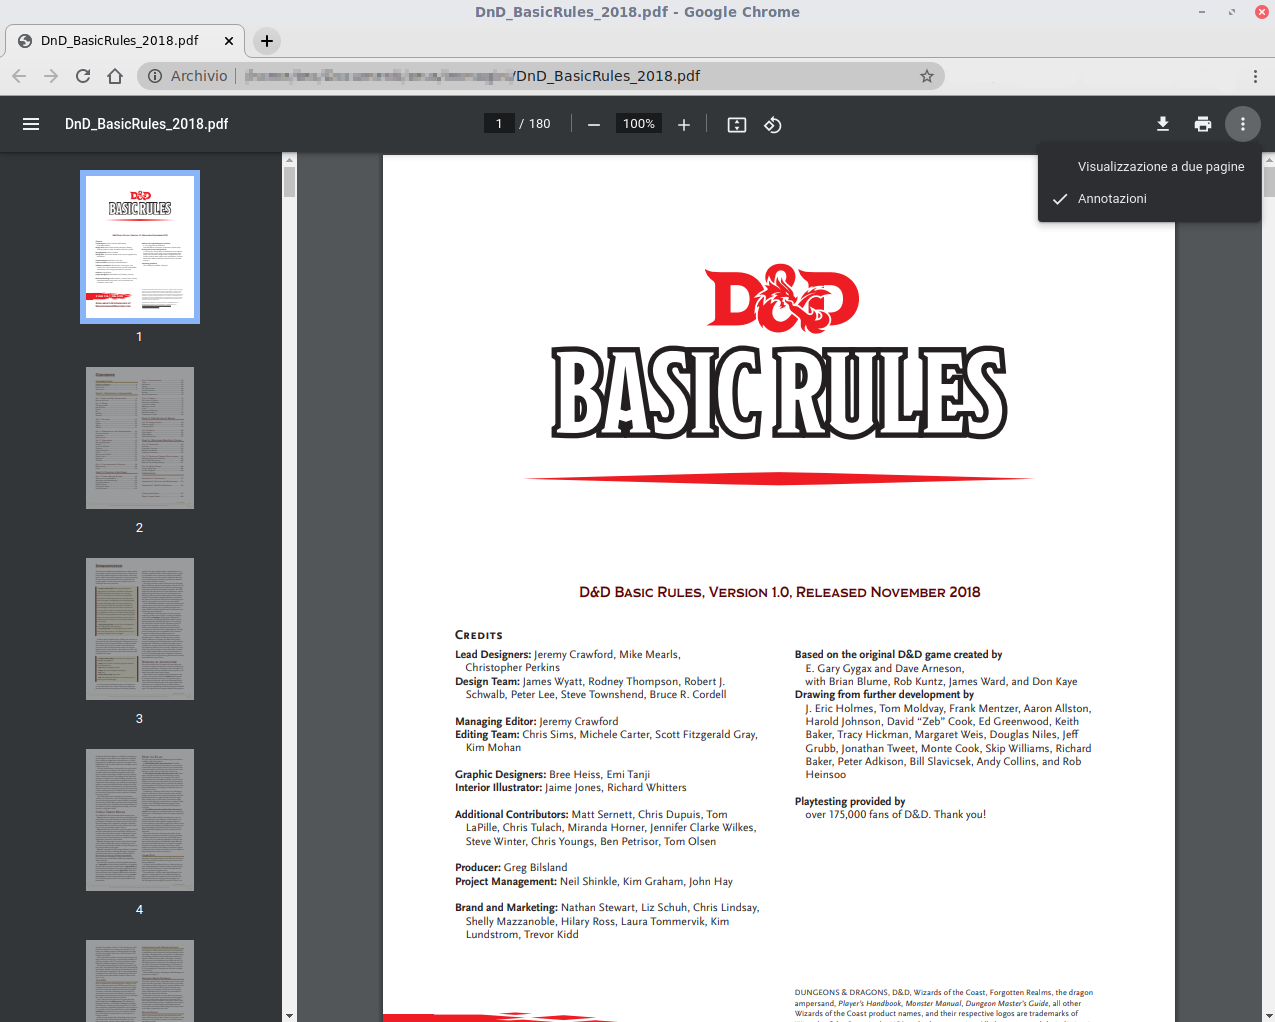Image resolution: width=1275 pixels, height=1022 pixels.
Task: Open page 1 thumbnail
Action: 140,247
